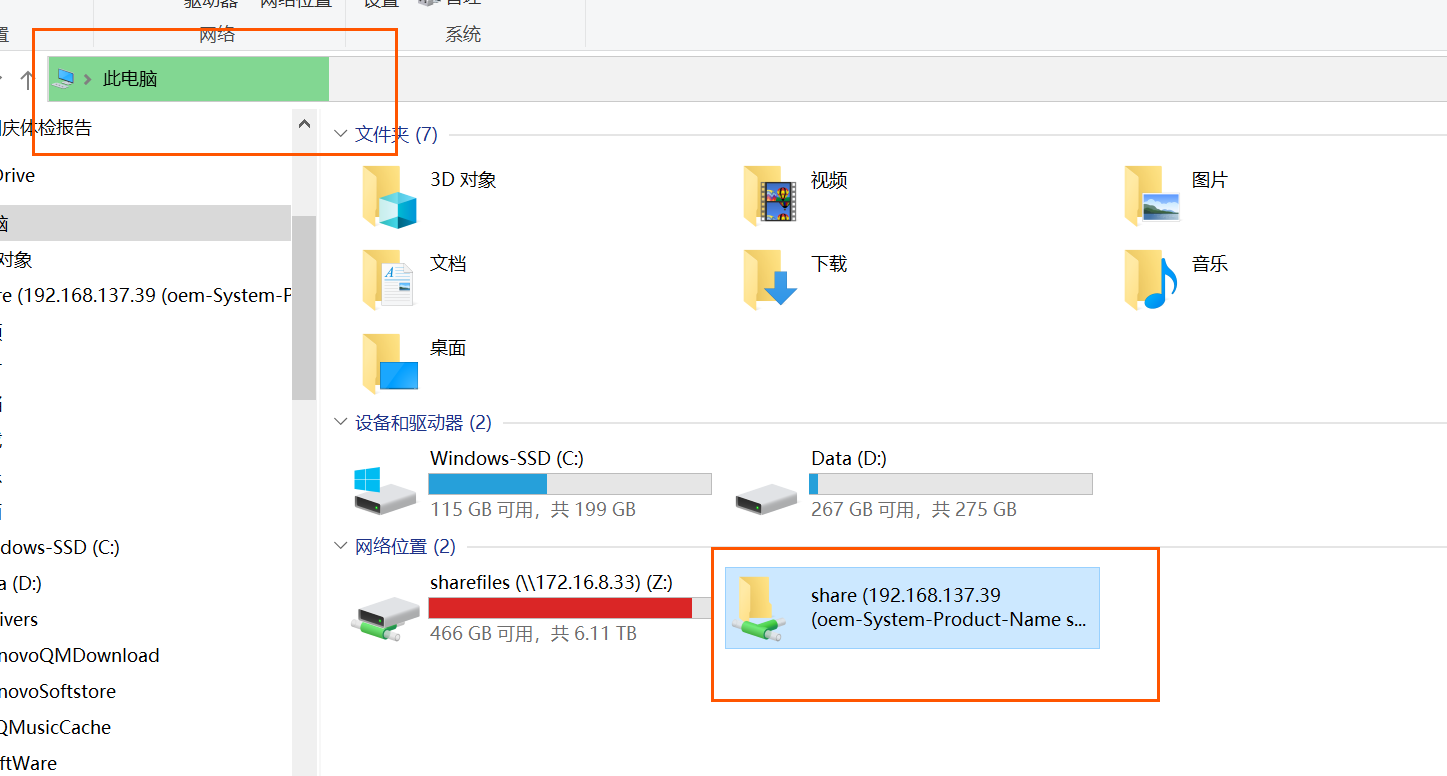This screenshot has height=776, width=1447.
Task: Collapse the 设备和驱动器 (2) group
Action: coord(342,422)
